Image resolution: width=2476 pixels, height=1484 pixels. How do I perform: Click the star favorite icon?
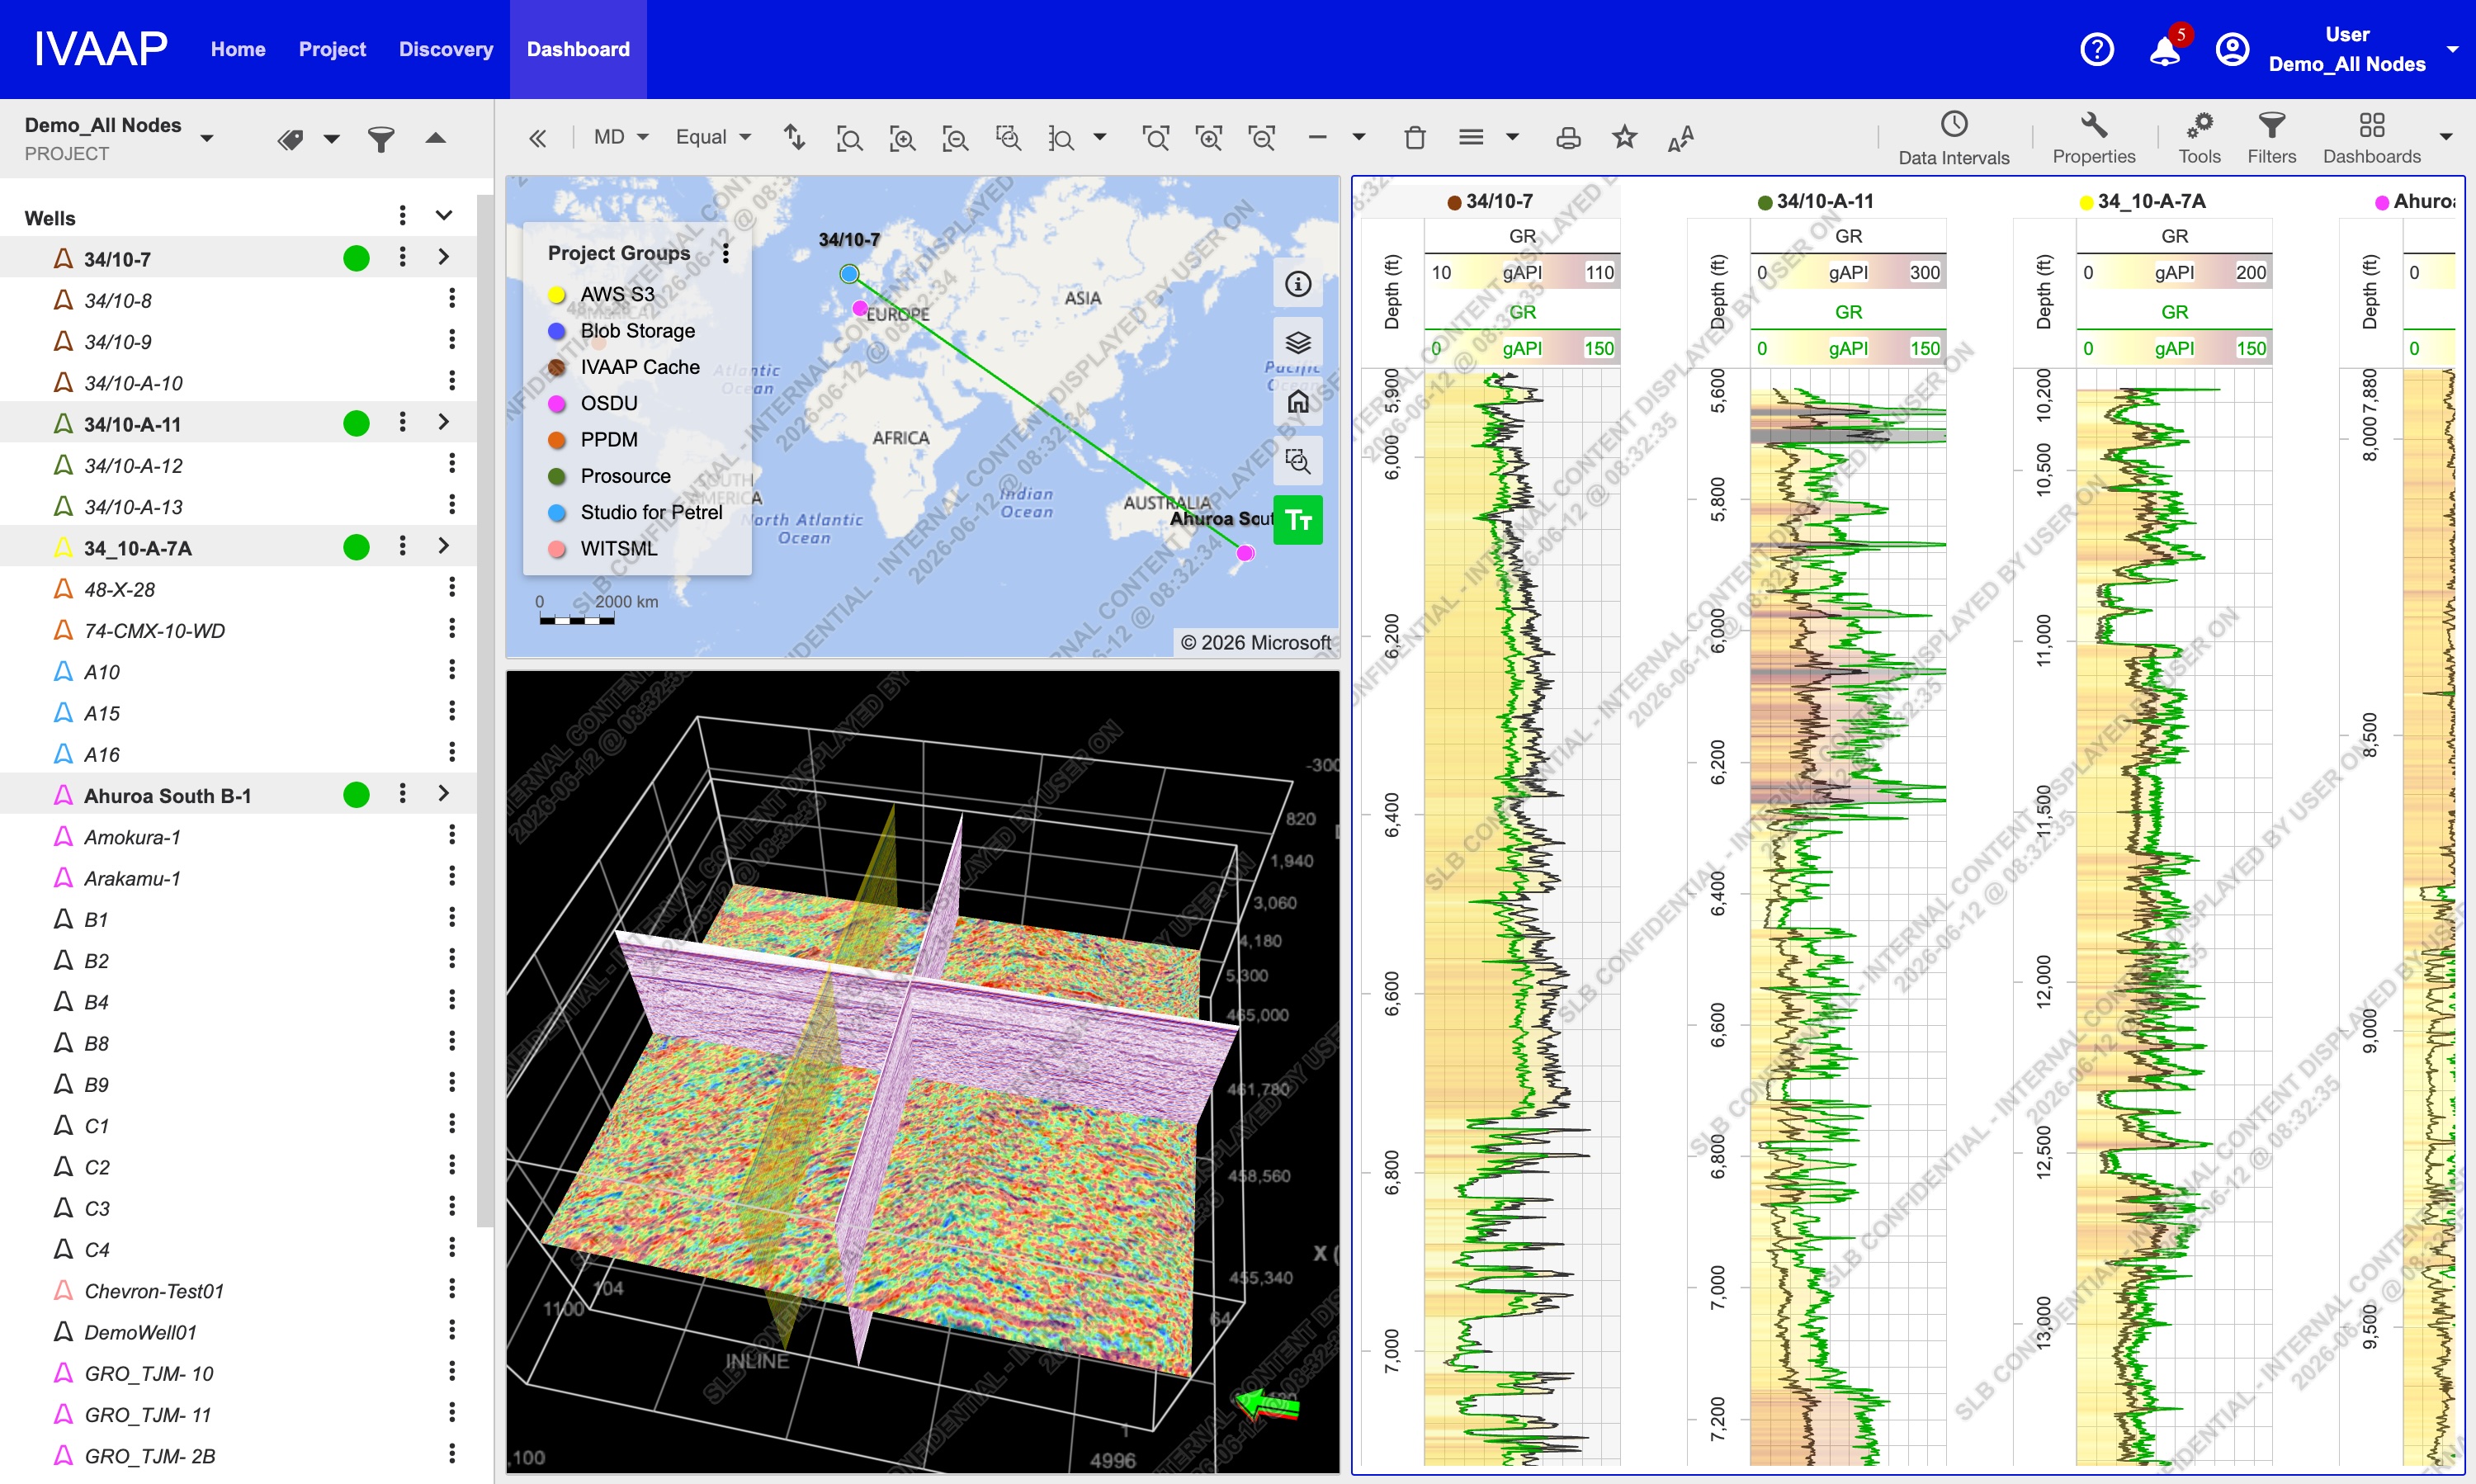point(1625,137)
